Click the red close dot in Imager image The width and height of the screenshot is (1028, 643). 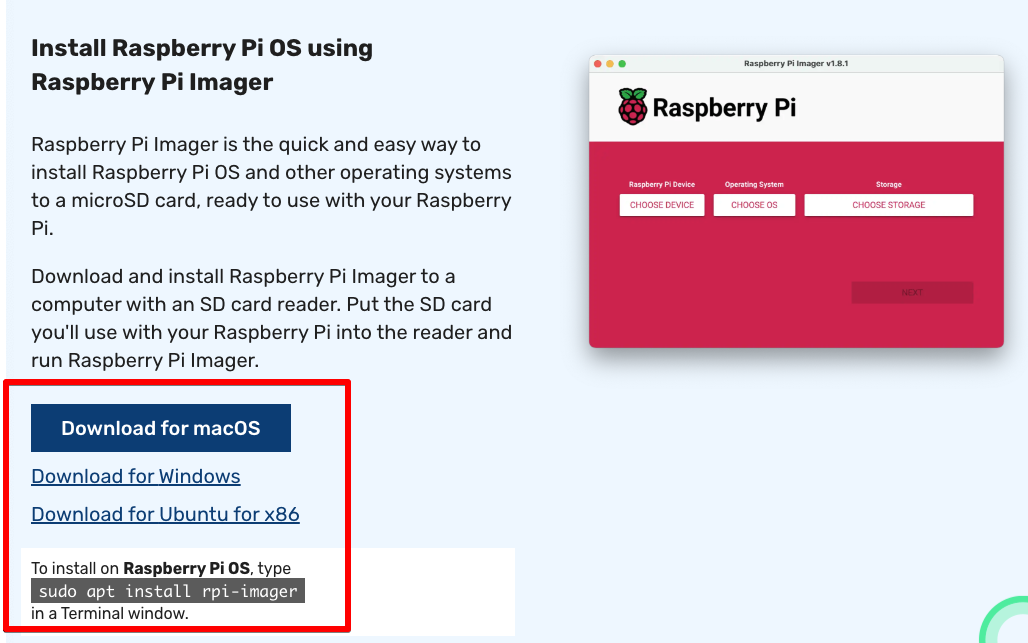pos(598,64)
